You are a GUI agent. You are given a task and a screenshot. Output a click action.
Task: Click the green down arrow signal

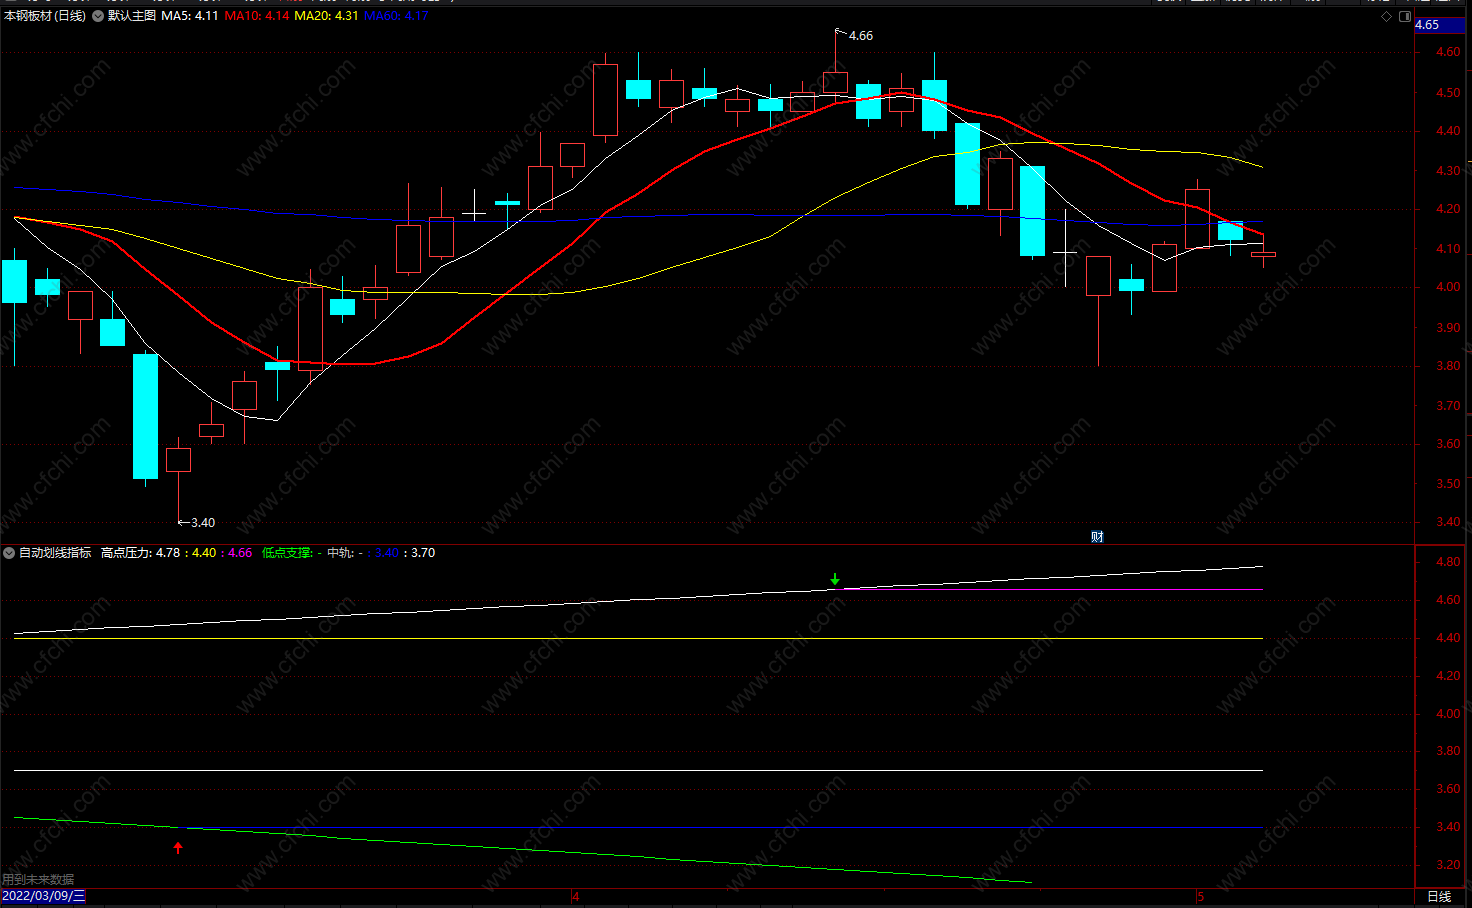[835, 580]
